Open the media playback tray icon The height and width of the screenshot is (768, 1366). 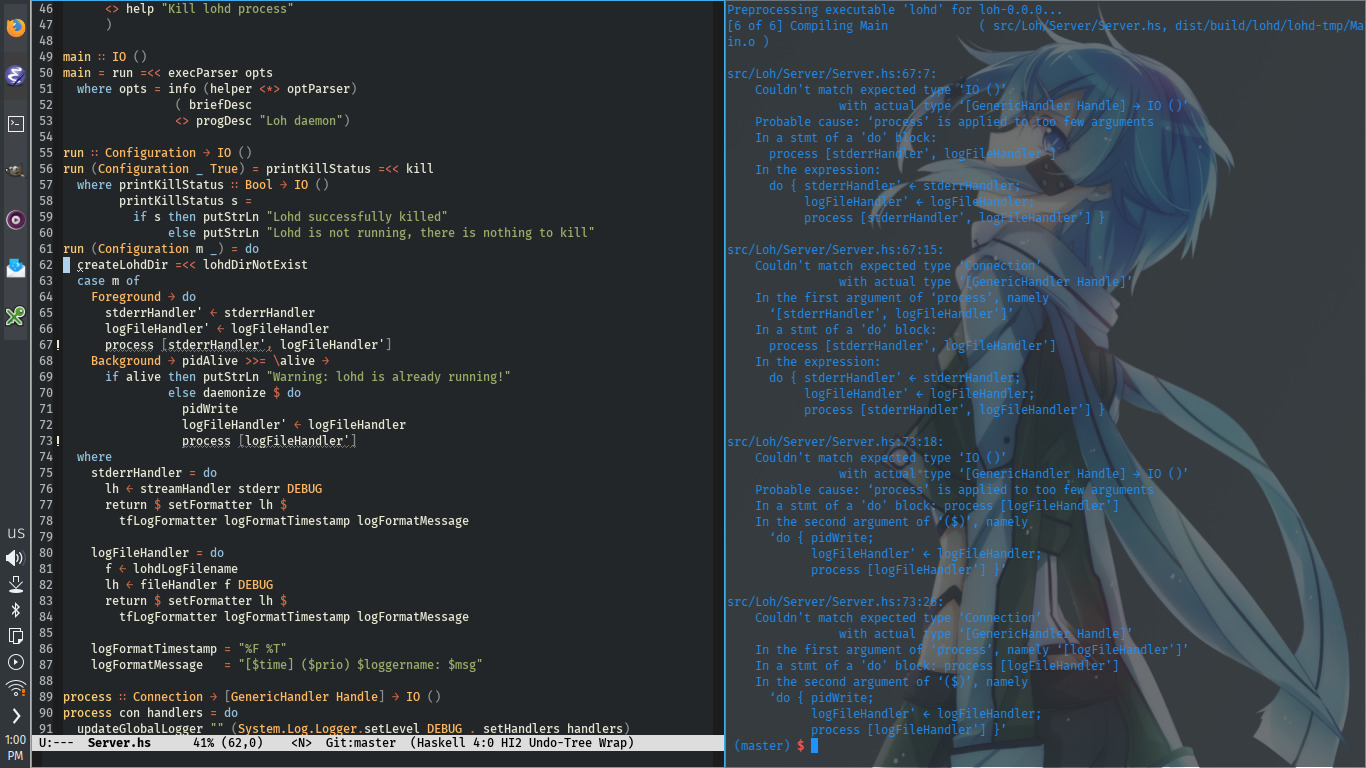coord(16,662)
